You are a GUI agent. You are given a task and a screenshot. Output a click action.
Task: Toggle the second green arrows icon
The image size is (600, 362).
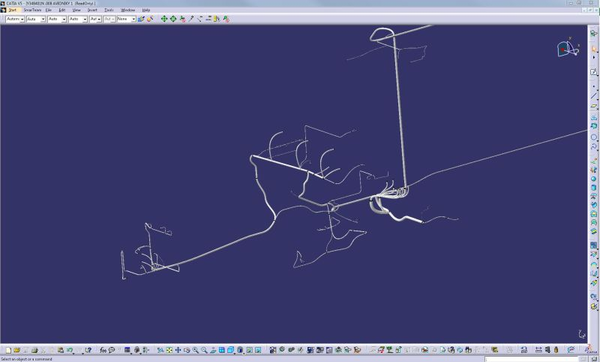click(173, 19)
